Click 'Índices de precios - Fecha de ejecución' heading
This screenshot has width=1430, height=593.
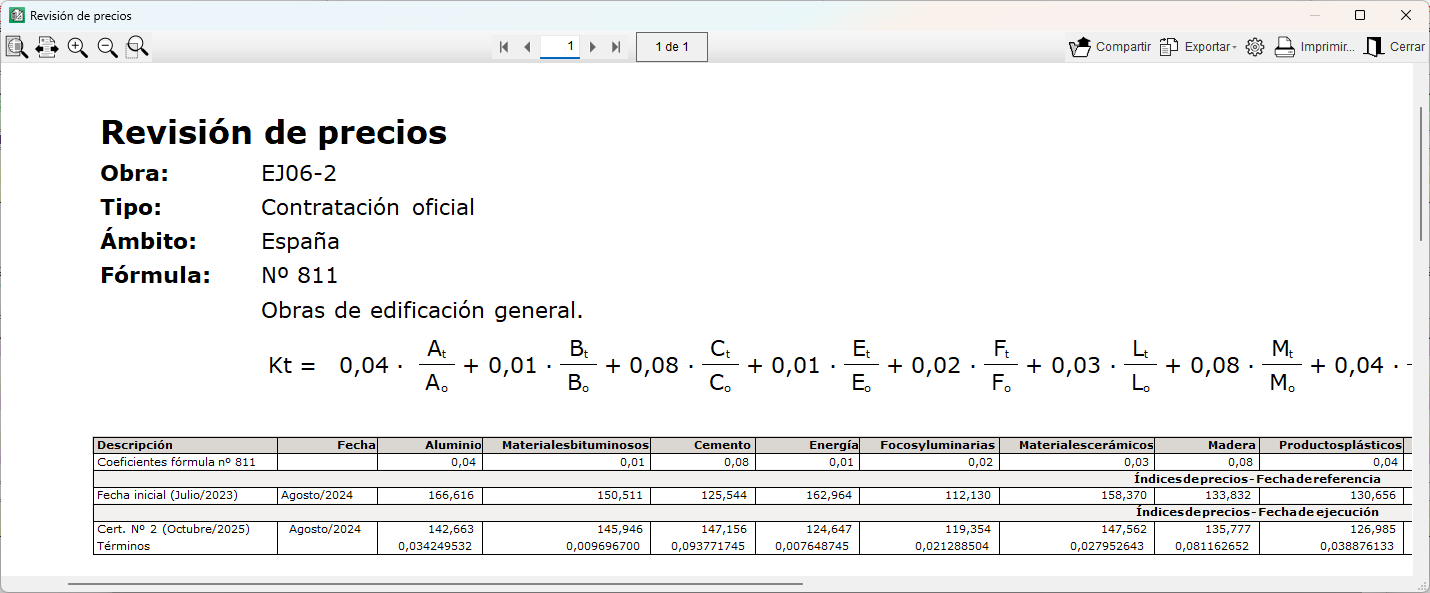[x=1258, y=512]
